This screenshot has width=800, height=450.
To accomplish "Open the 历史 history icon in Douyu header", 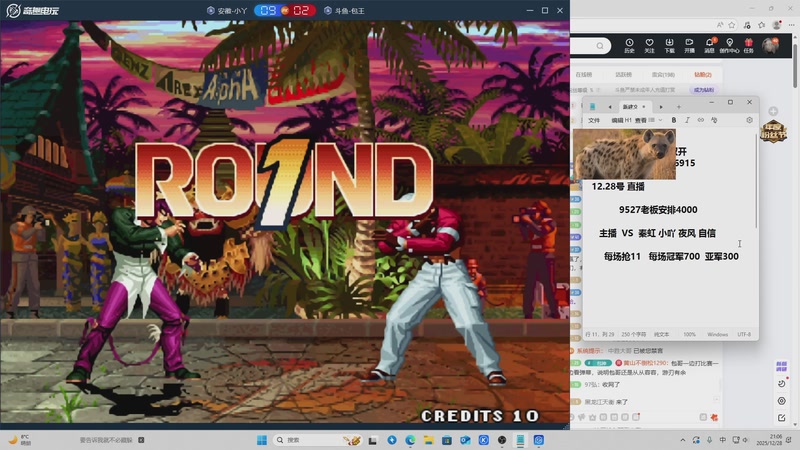I will point(629,45).
